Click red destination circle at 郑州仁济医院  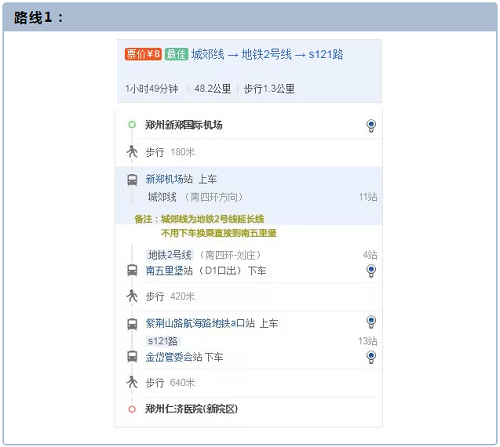(132, 409)
